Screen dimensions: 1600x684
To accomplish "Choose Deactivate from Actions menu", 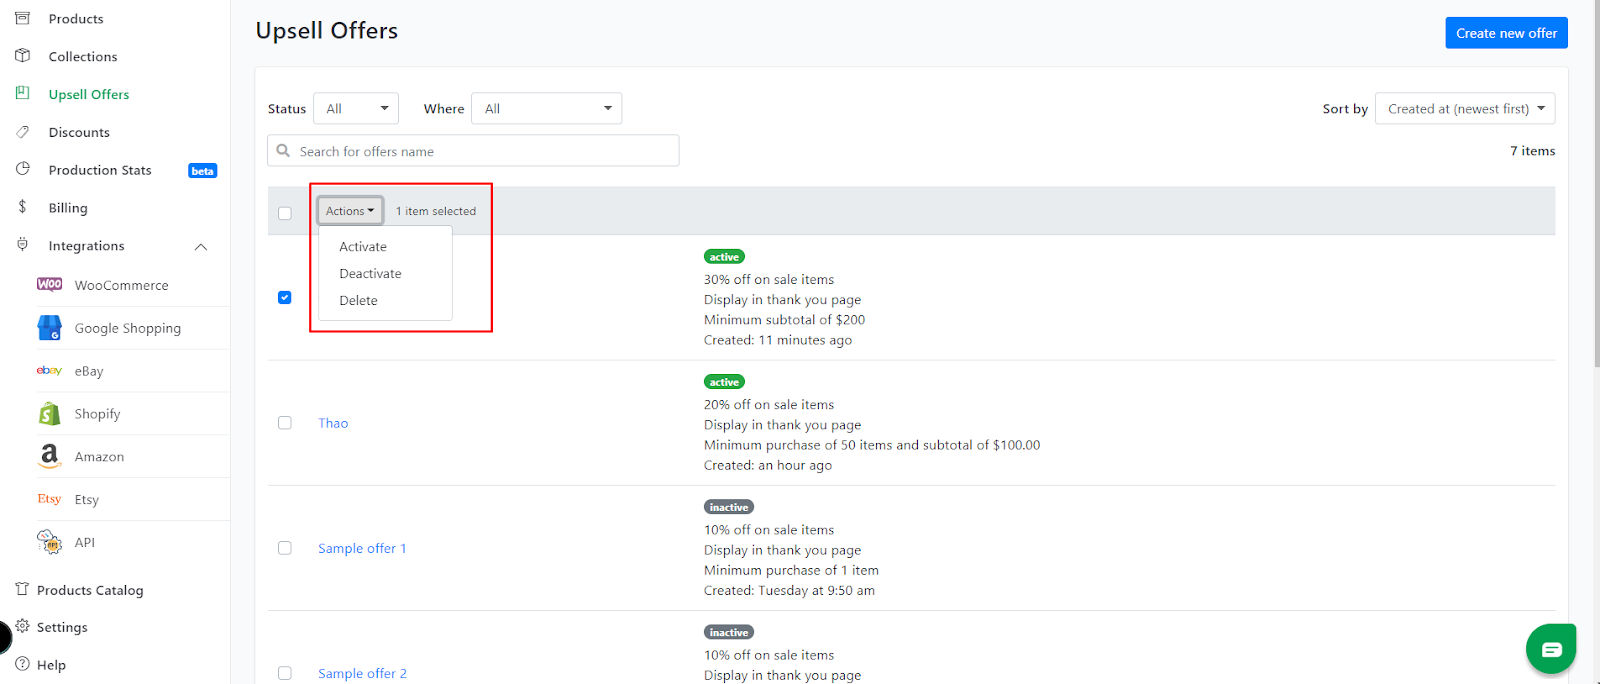I will pyautogui.click(x=370, y=273).
